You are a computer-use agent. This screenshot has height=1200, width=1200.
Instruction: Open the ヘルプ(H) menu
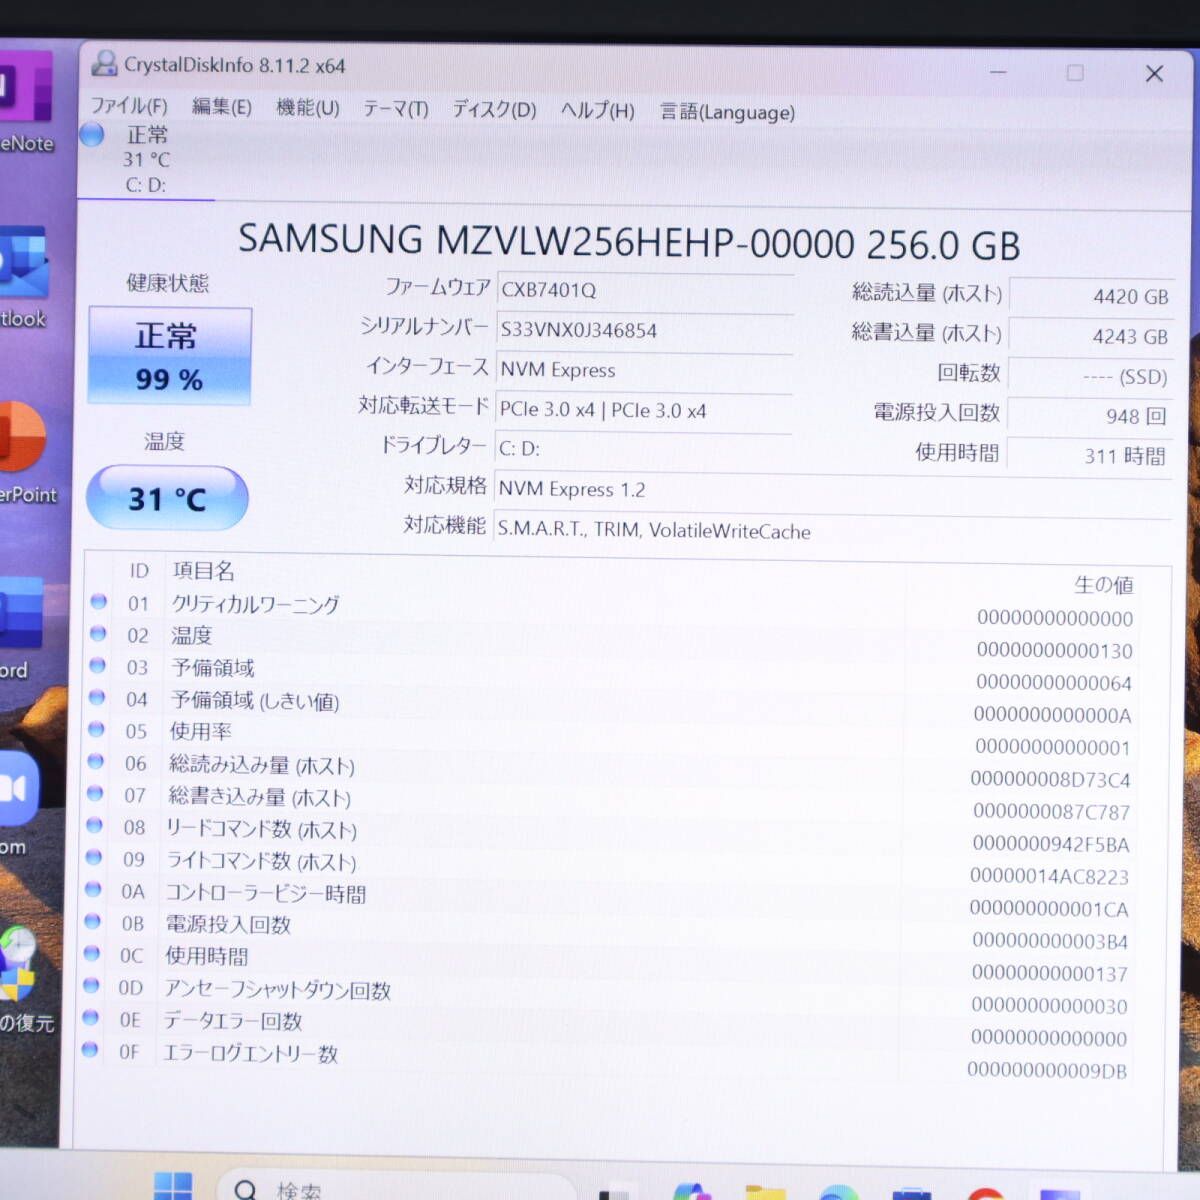[x=597, y=111]
